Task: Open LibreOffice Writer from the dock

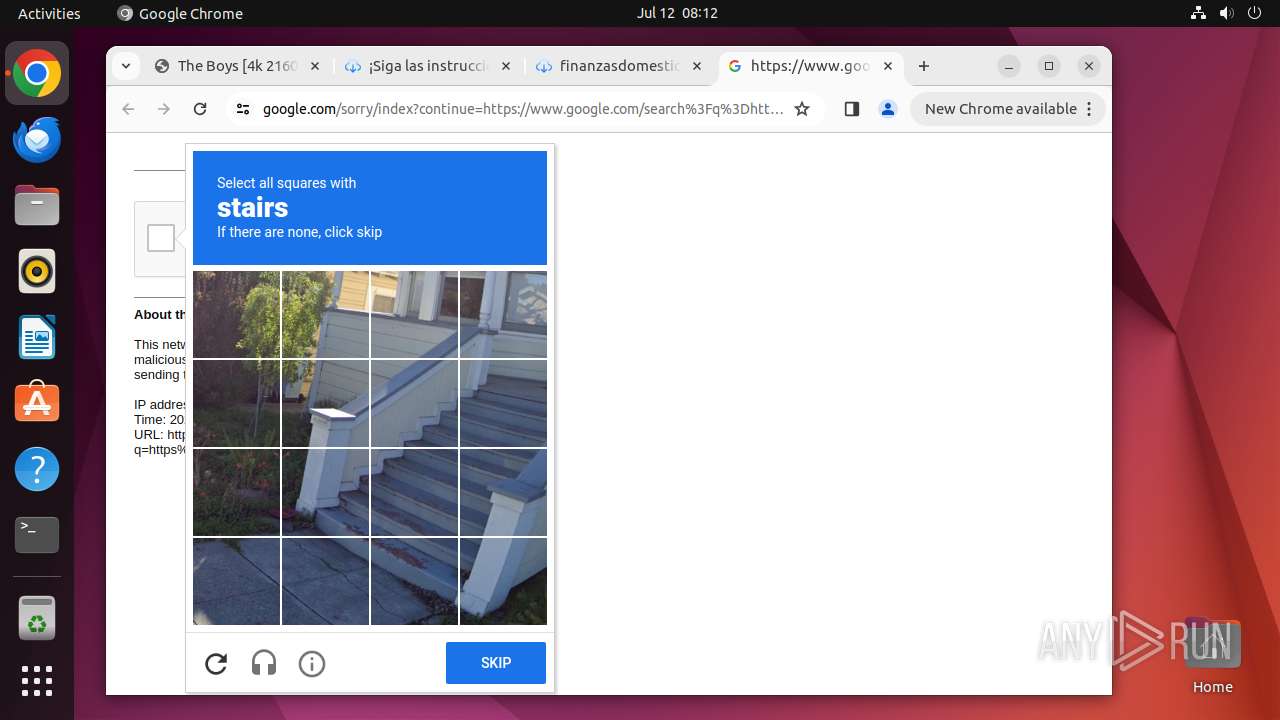Action: 37,337
